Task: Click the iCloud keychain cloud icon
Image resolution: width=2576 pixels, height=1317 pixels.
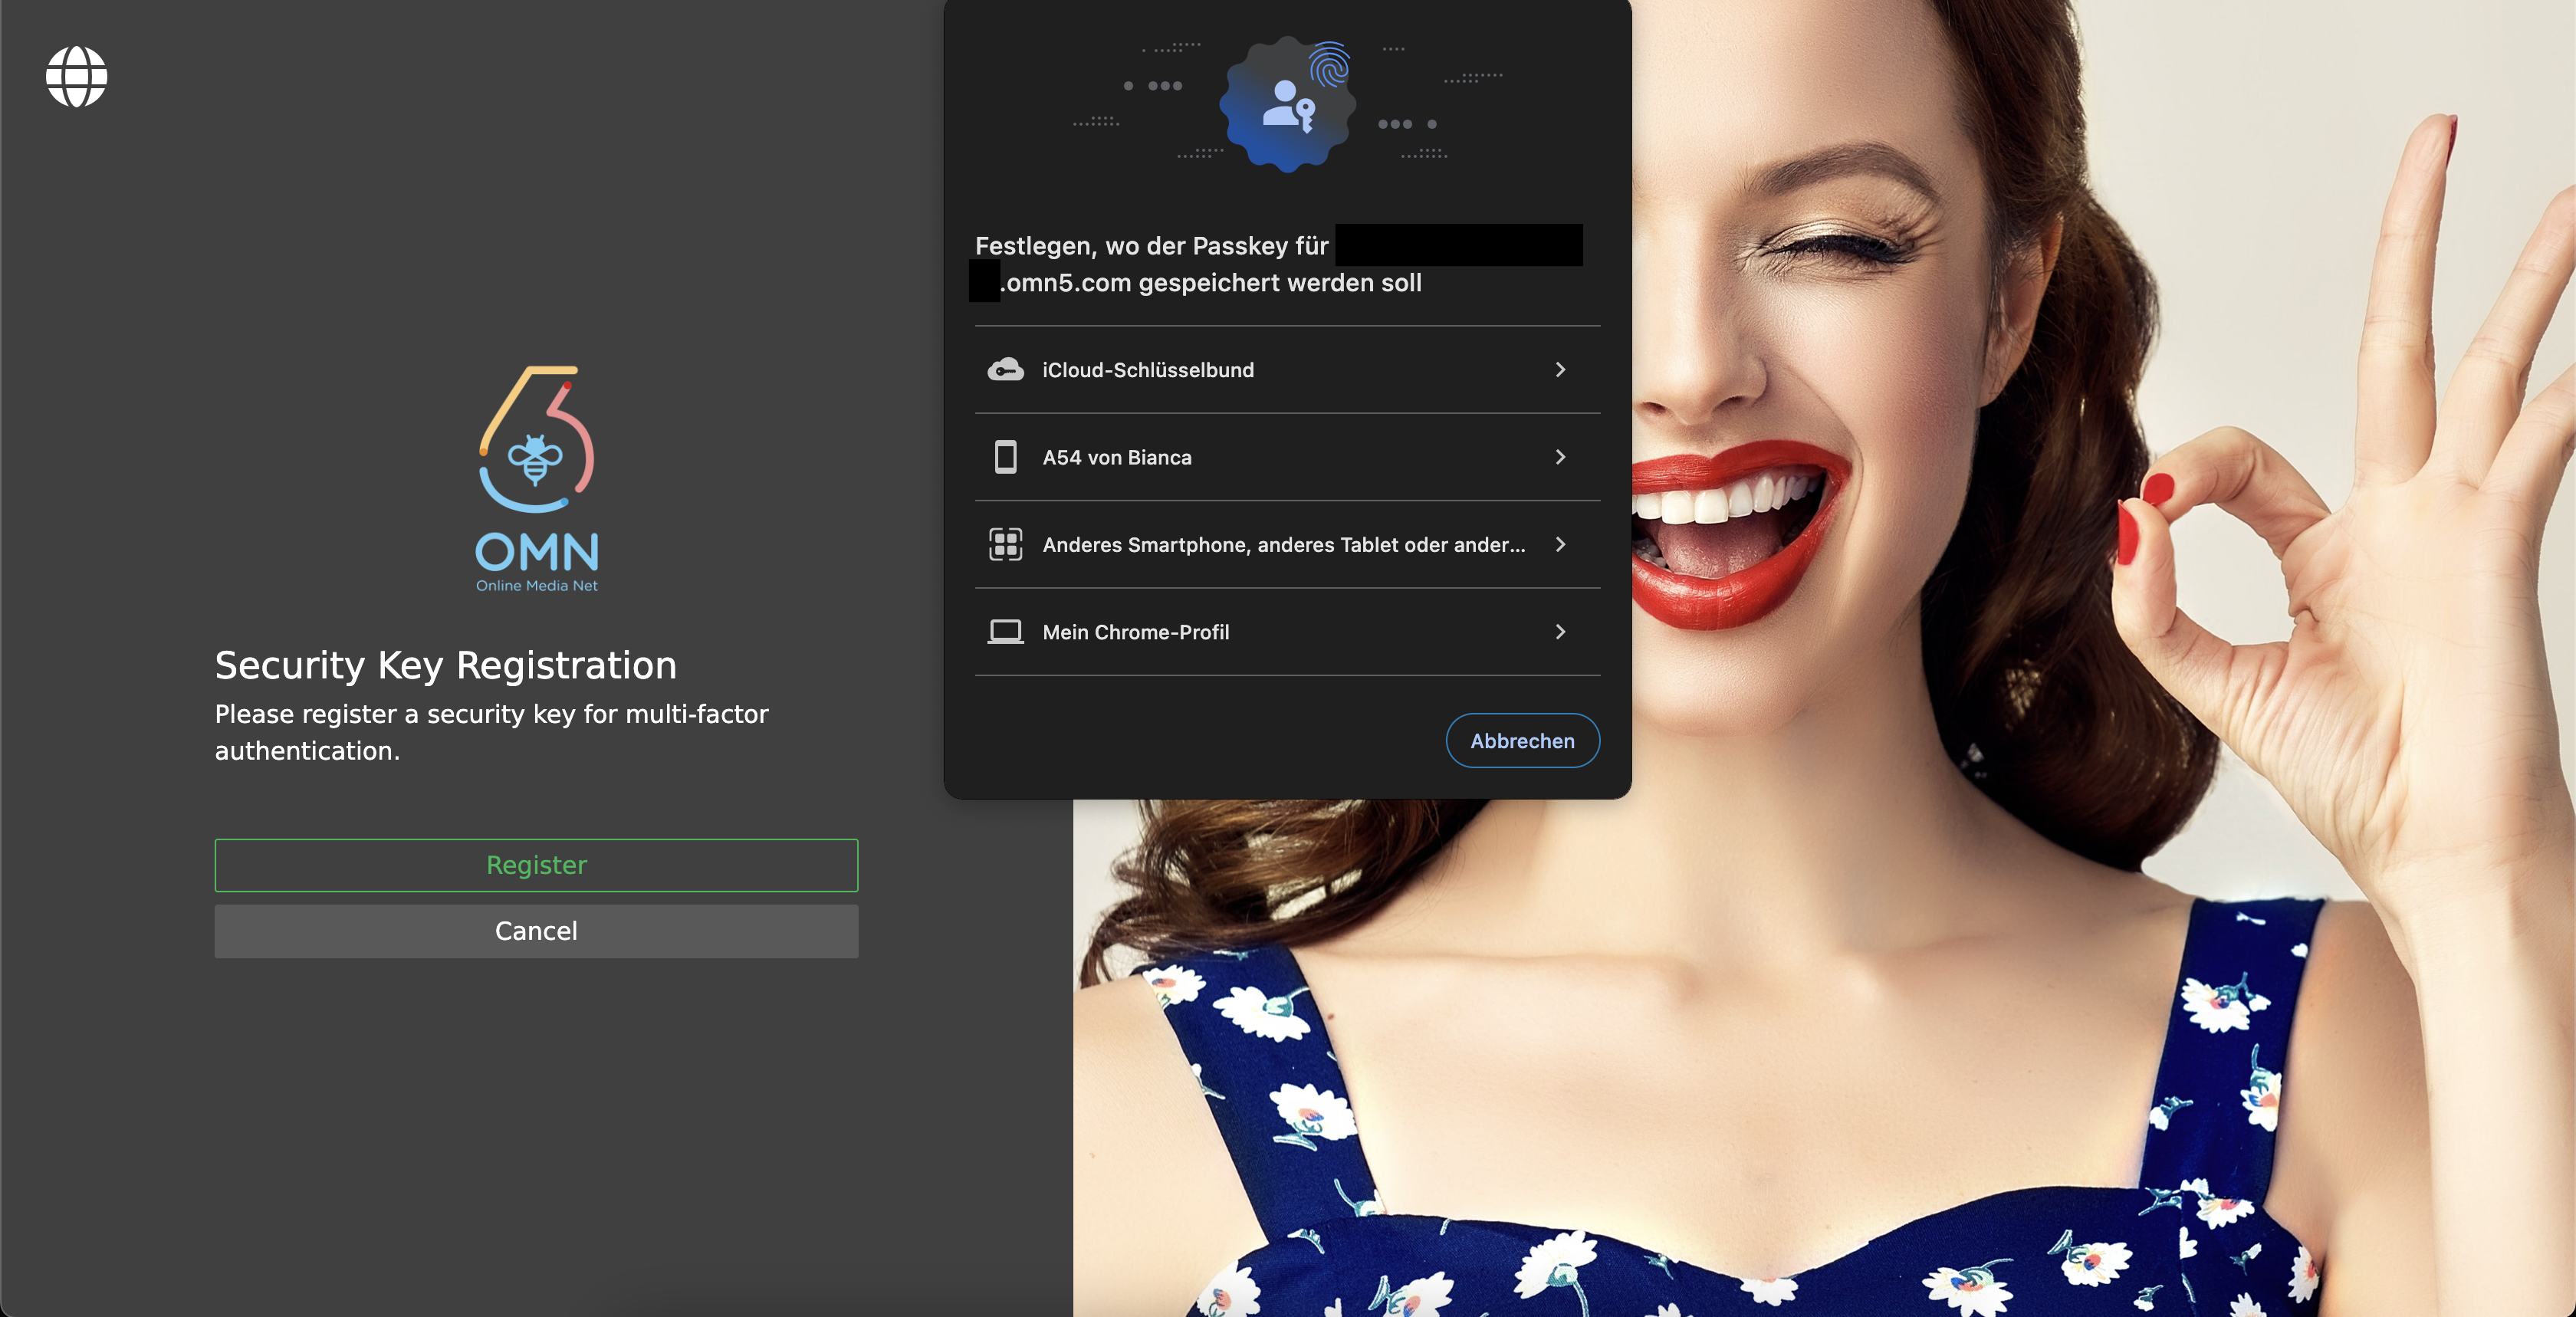Action: click(1007, 369)
